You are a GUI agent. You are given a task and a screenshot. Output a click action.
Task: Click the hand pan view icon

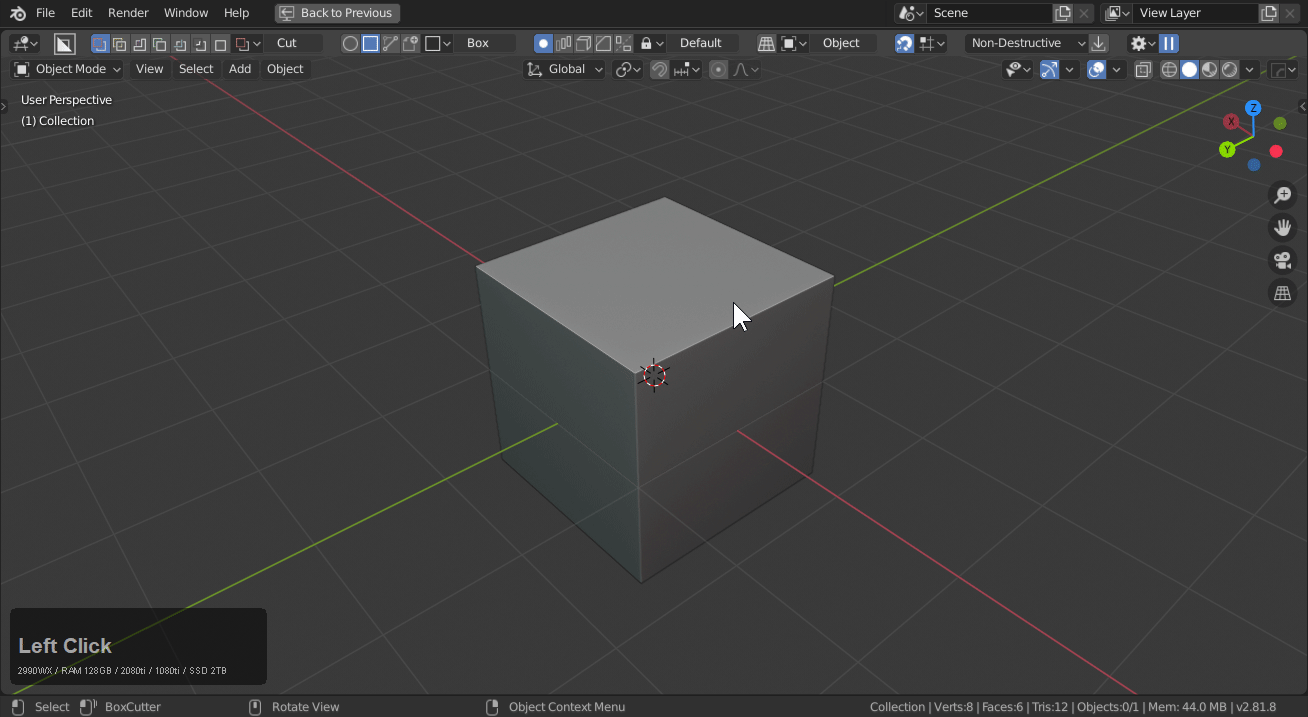(1282, 228)
